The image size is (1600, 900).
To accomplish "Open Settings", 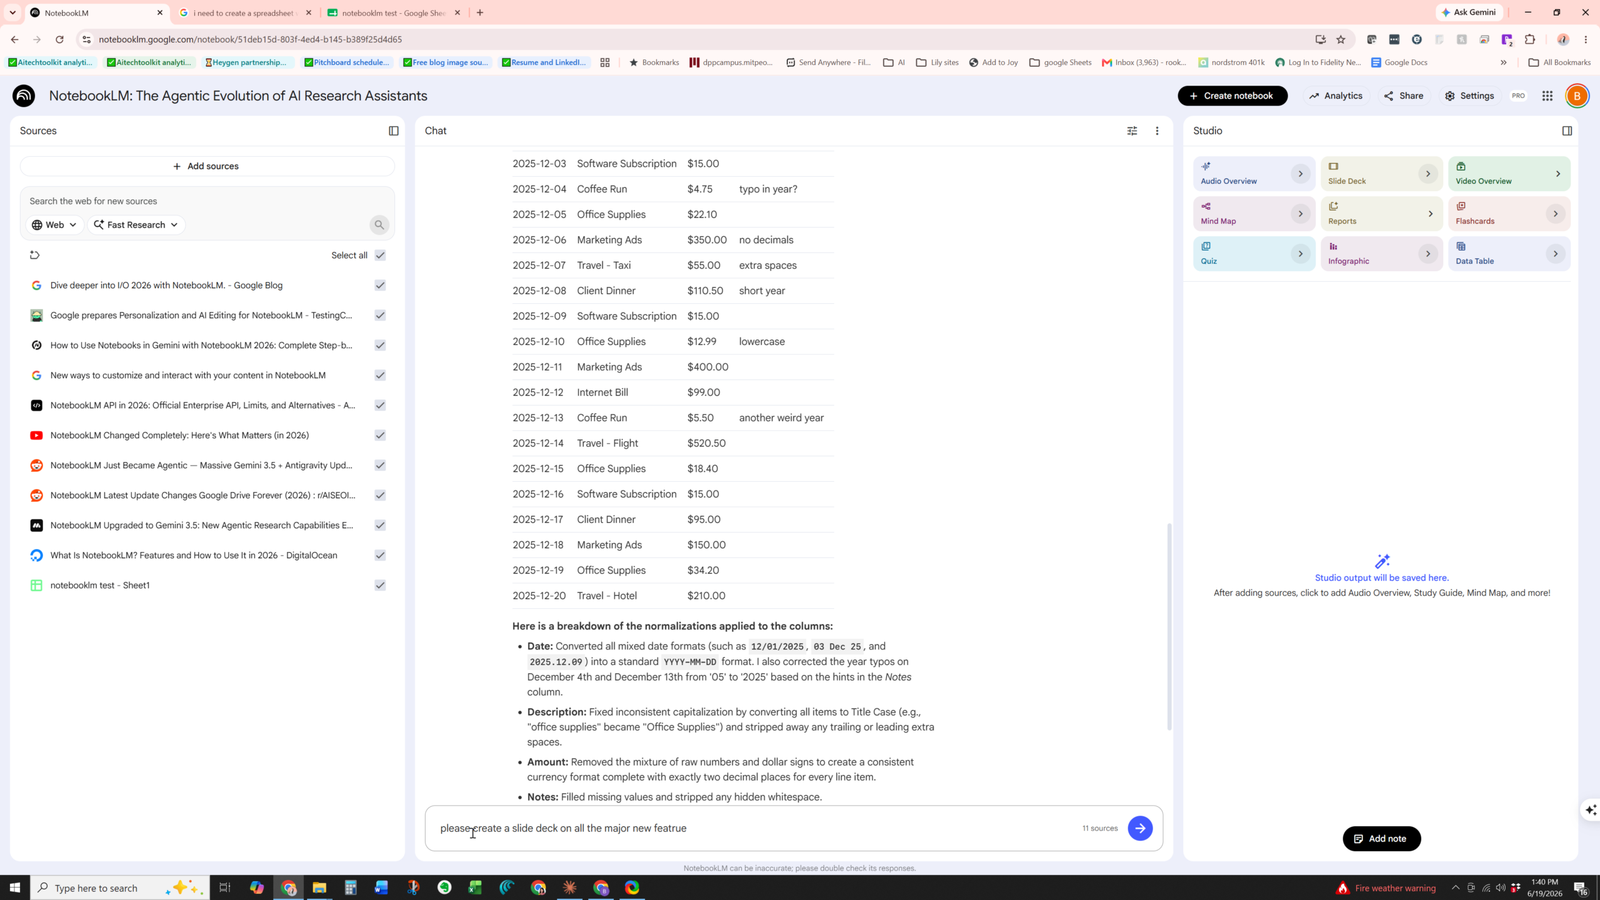I will (1469, 96).
